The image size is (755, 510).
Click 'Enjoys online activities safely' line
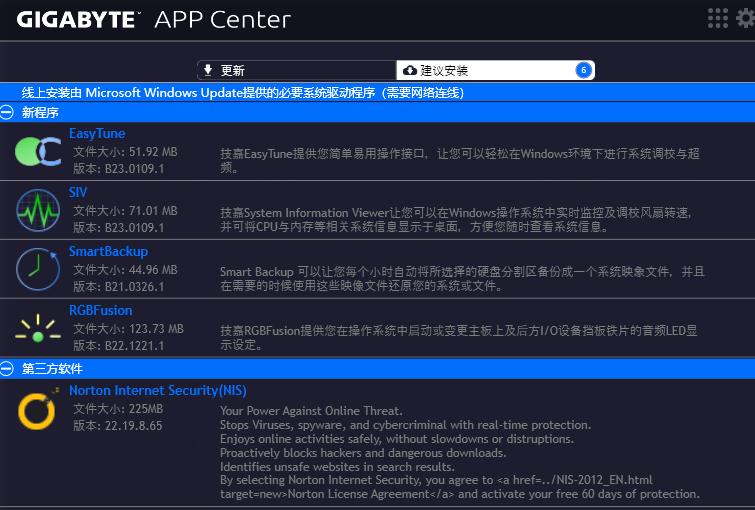point(397,439)
